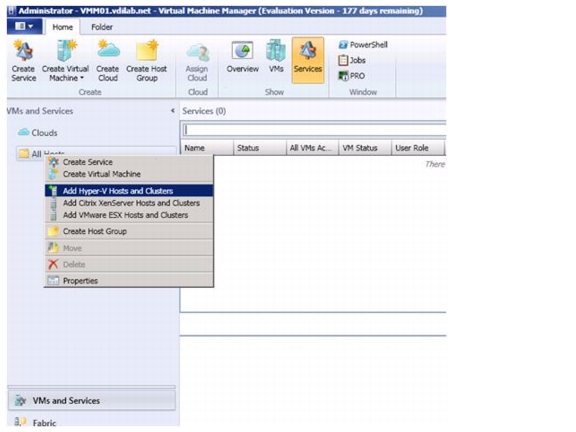Choose Create Service in context menu

[129, 162]
